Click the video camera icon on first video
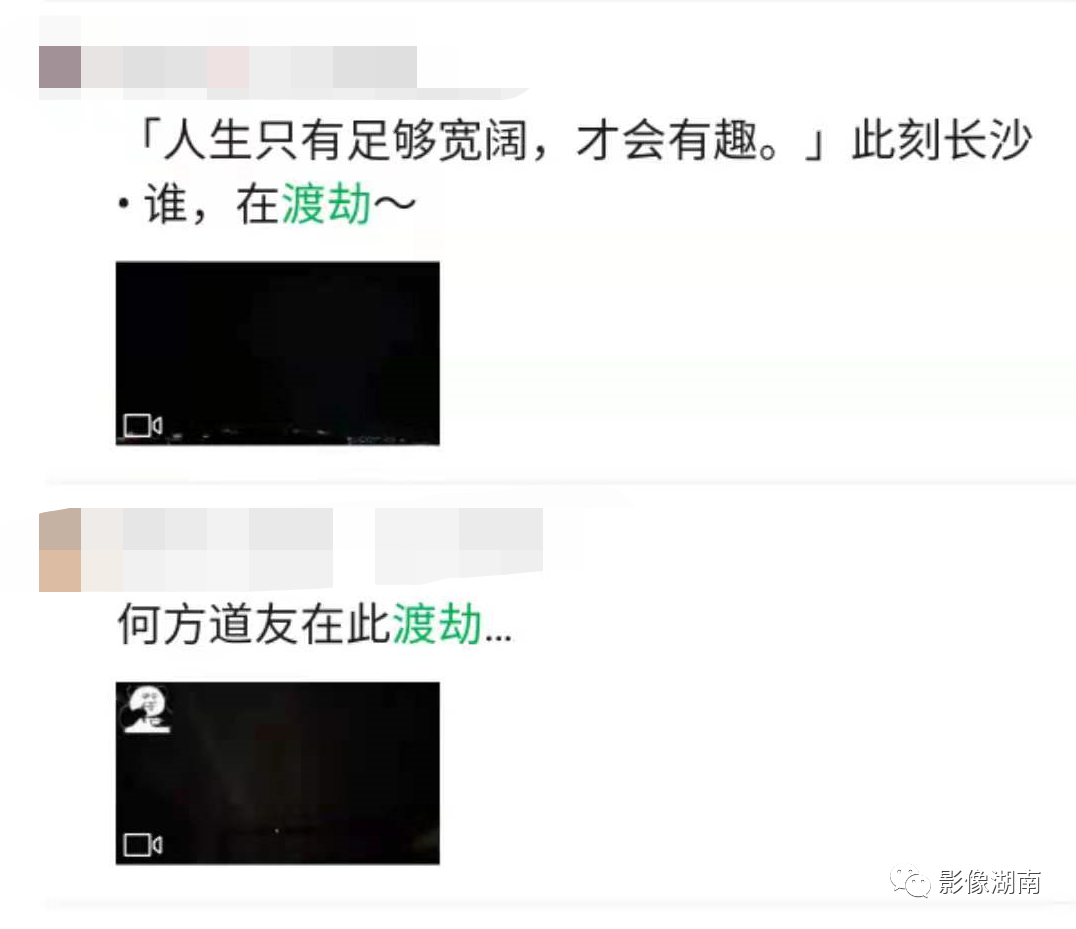The image size is (1076, 929). [143, 425]
